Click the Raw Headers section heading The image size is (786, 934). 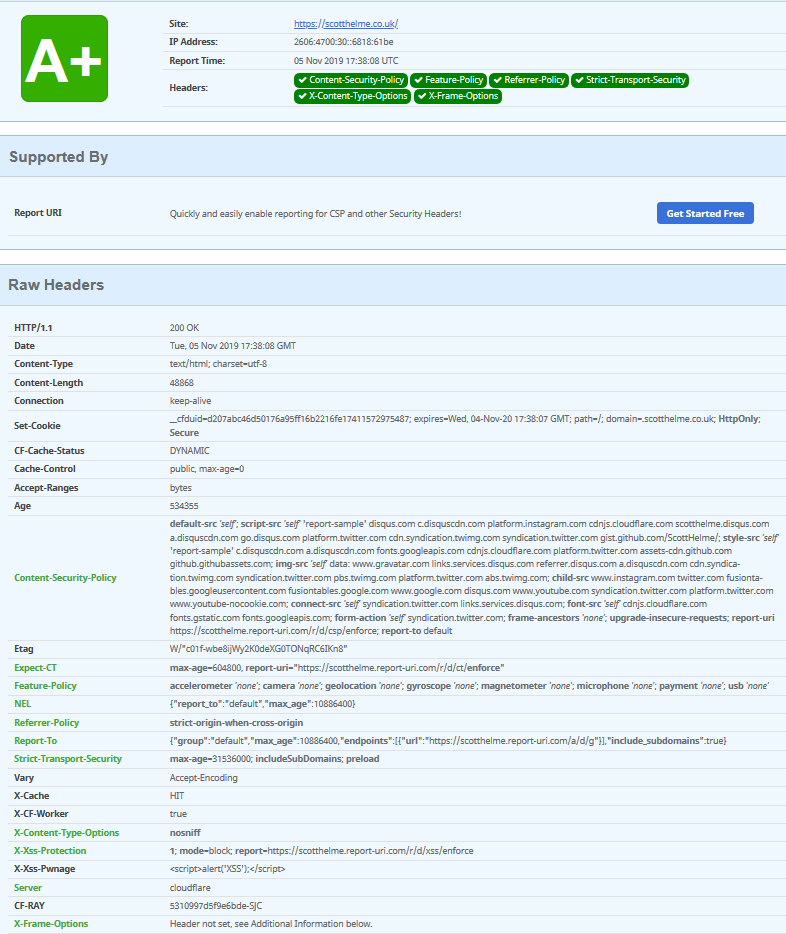[x=56, y=285]
